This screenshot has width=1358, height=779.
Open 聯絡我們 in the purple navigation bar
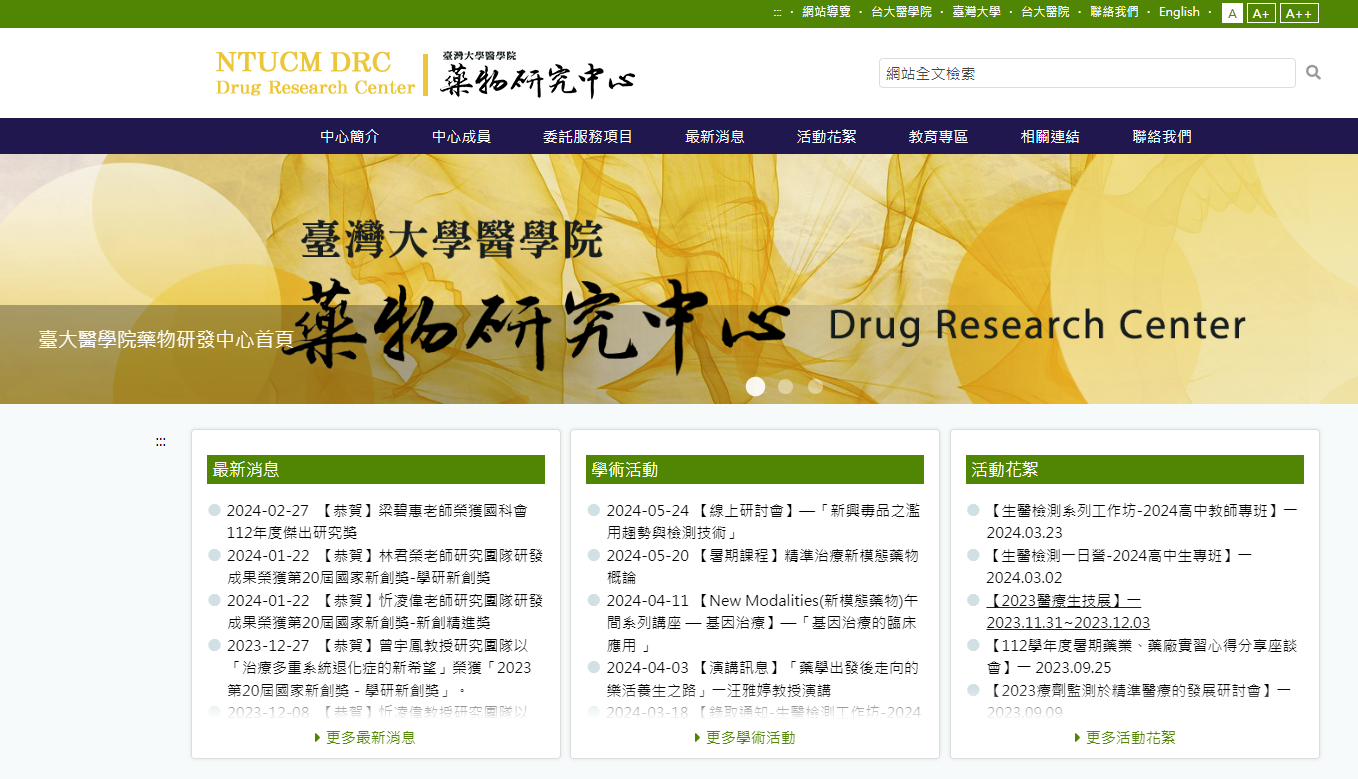pyautogui.click(x=1162, y=137)
